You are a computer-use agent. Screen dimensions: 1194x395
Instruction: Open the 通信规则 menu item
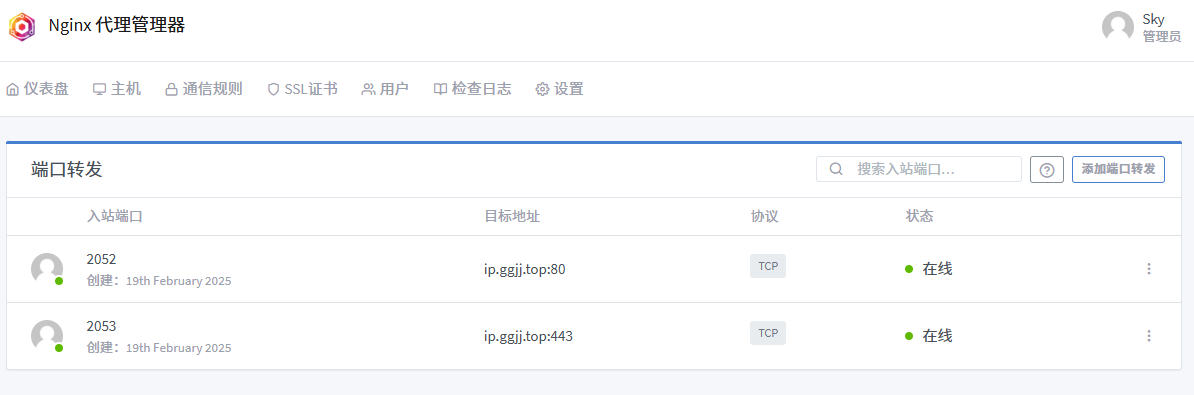point(204,89)
